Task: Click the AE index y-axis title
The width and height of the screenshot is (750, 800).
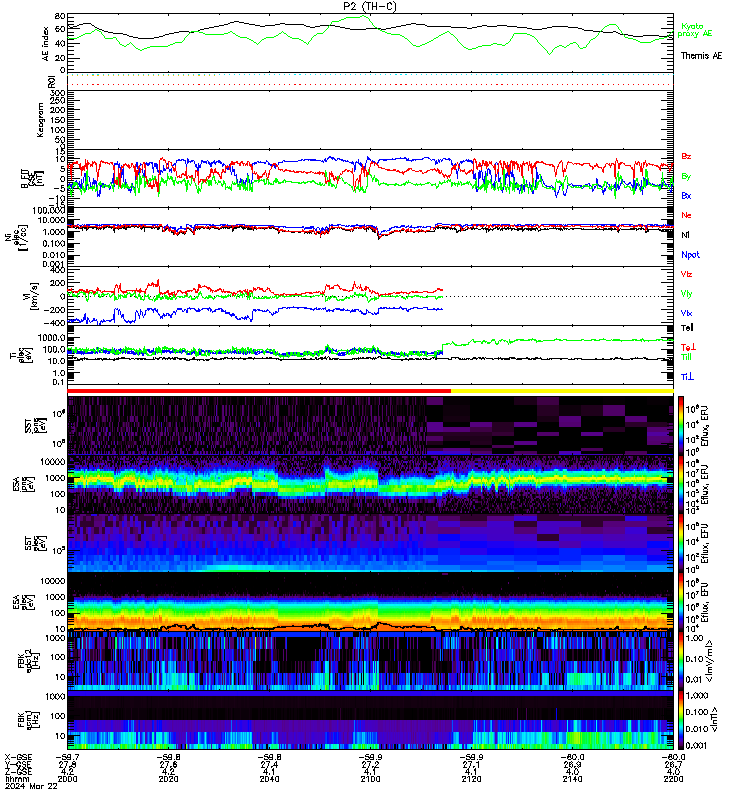Action: 45,44
